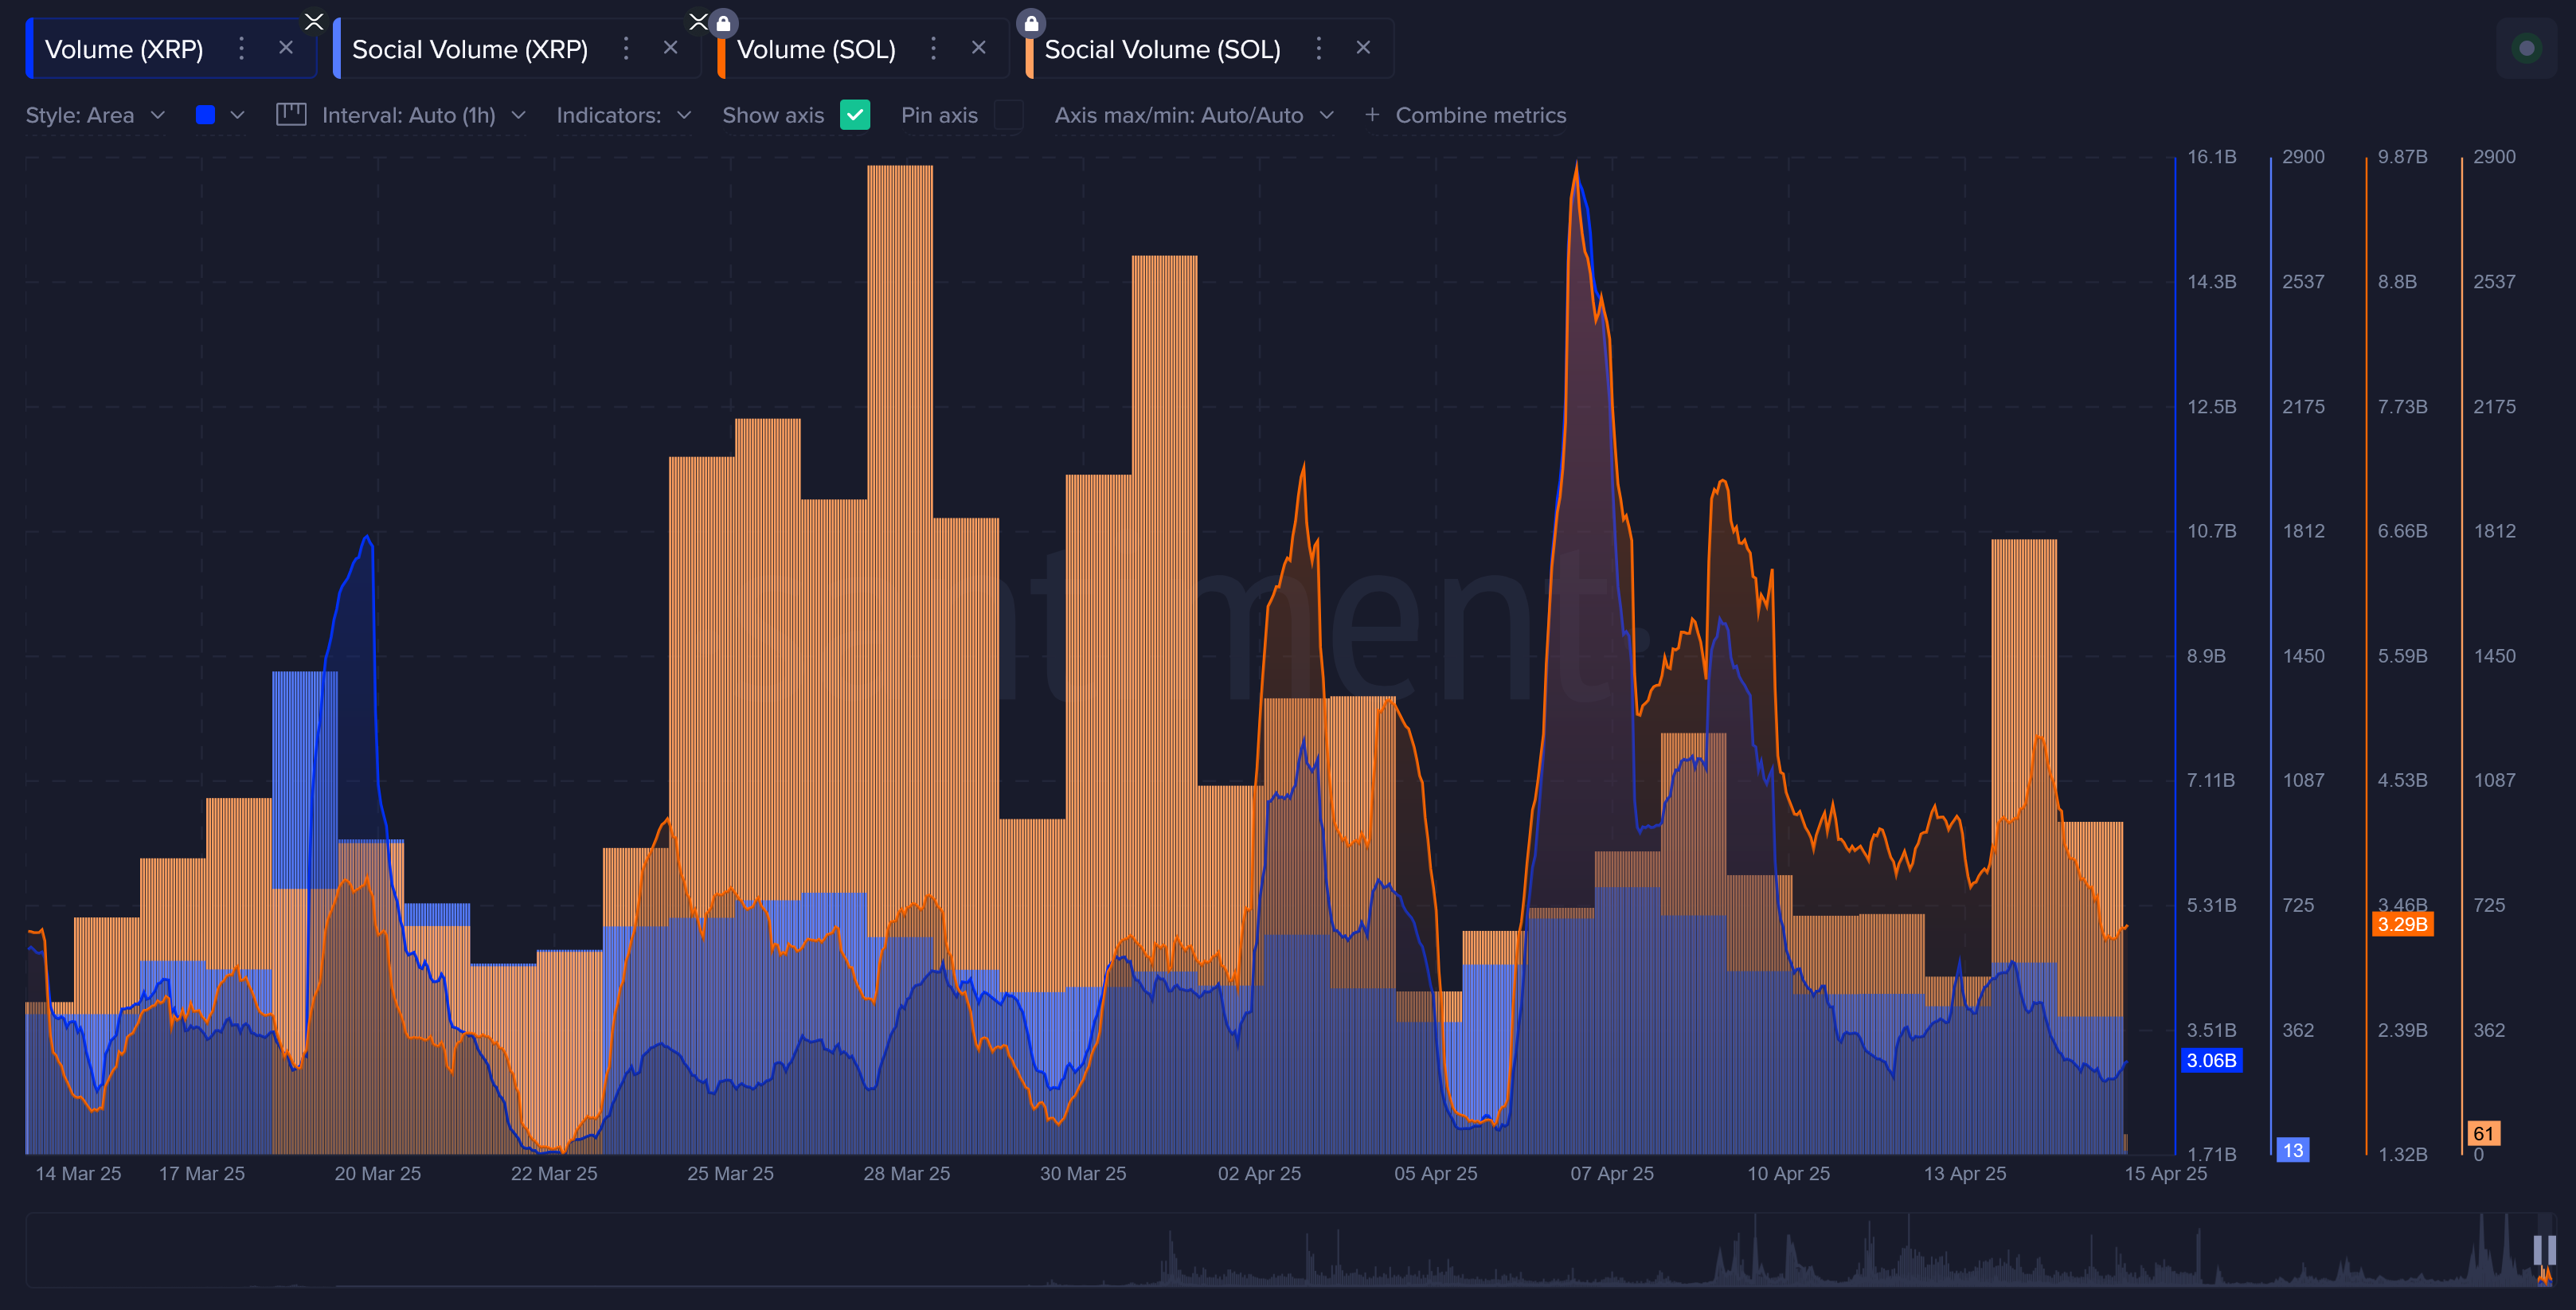Select the Social Volume (SOL) metric tab
Image resolution: width=2576 pixels, height=1310 pixels.
click(x=1162, y=49)
